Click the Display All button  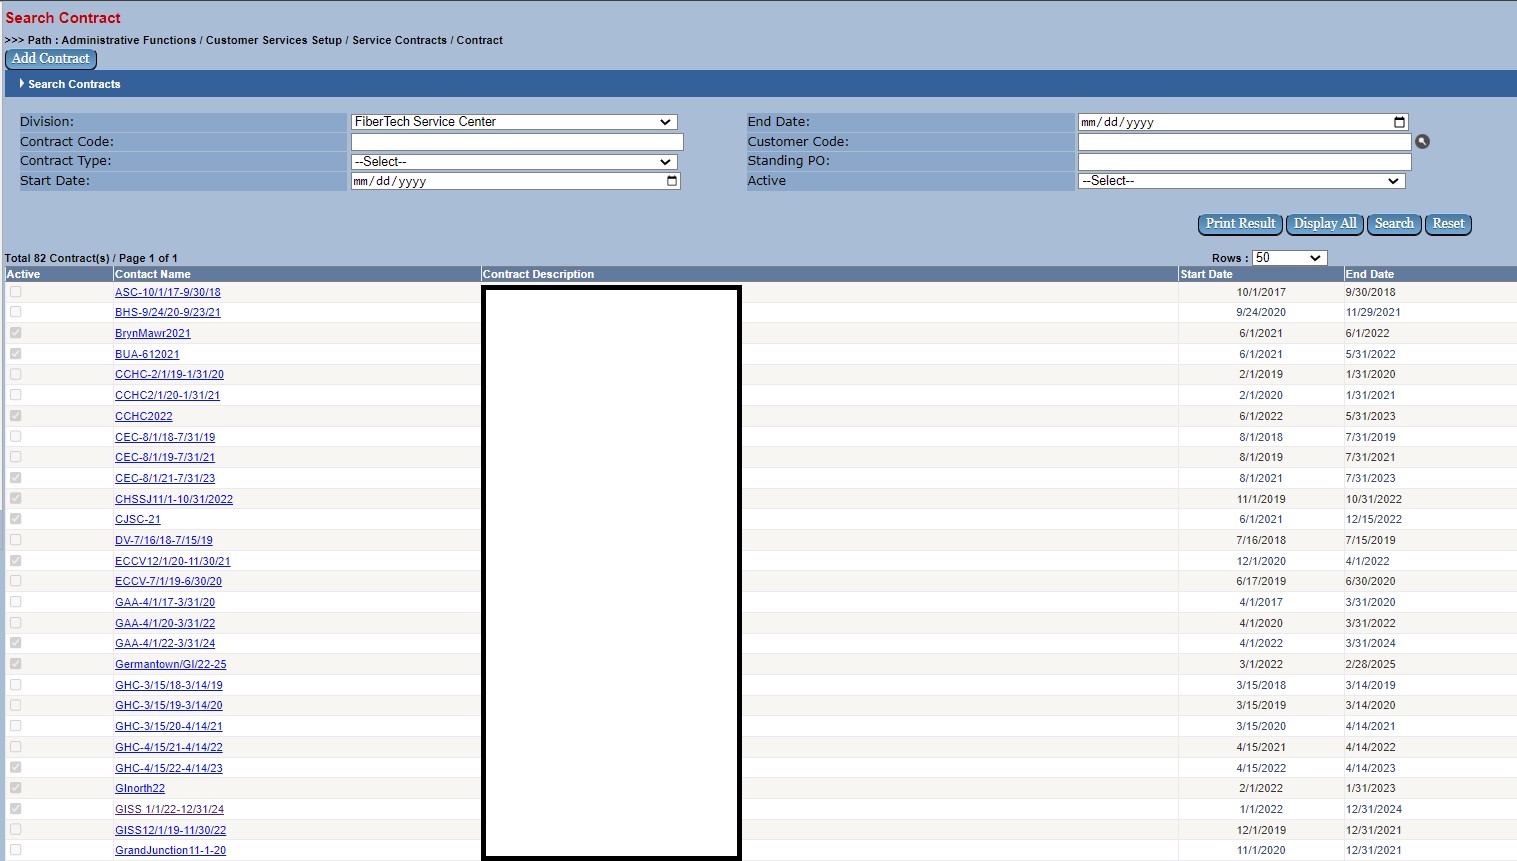(1325, 224)
